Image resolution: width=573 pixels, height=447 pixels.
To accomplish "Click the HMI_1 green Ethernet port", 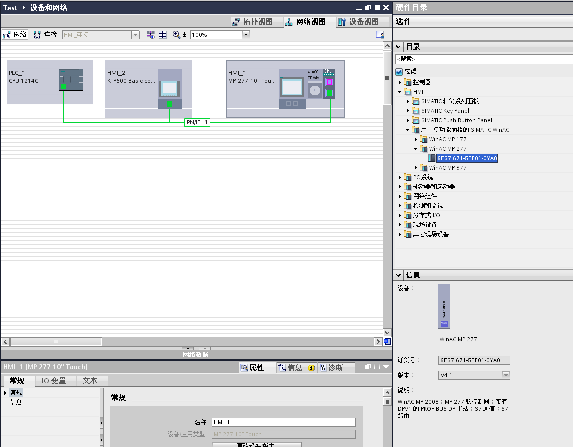I will 329,93.
